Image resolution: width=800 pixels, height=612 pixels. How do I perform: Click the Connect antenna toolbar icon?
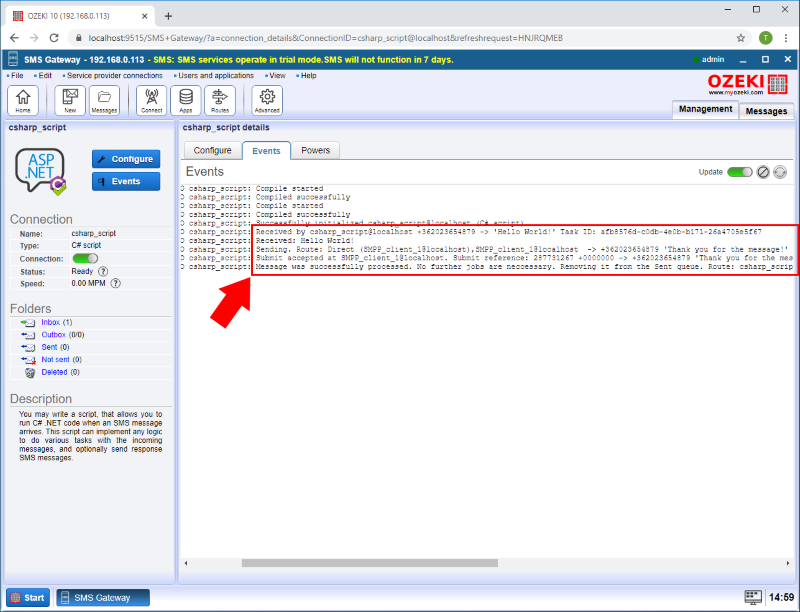[152, 100]
